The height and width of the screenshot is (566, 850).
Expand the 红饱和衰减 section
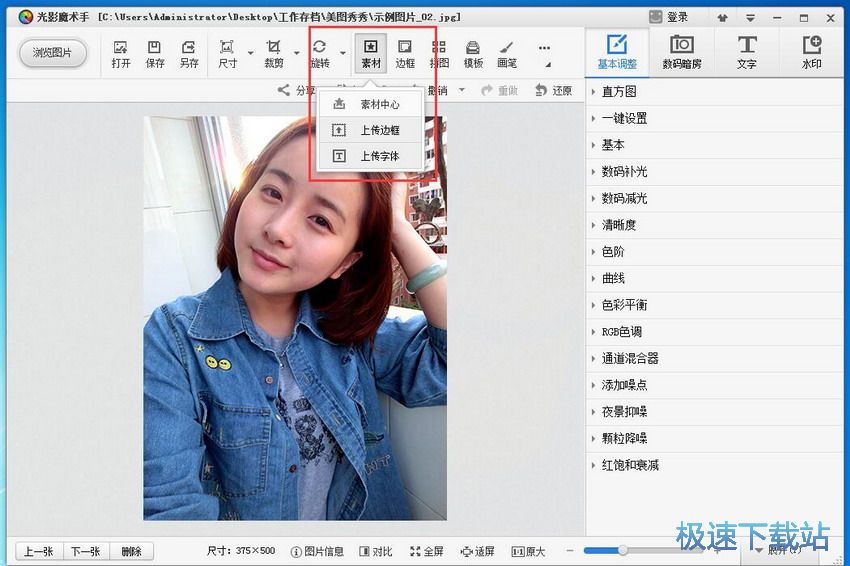pos(714,465)
